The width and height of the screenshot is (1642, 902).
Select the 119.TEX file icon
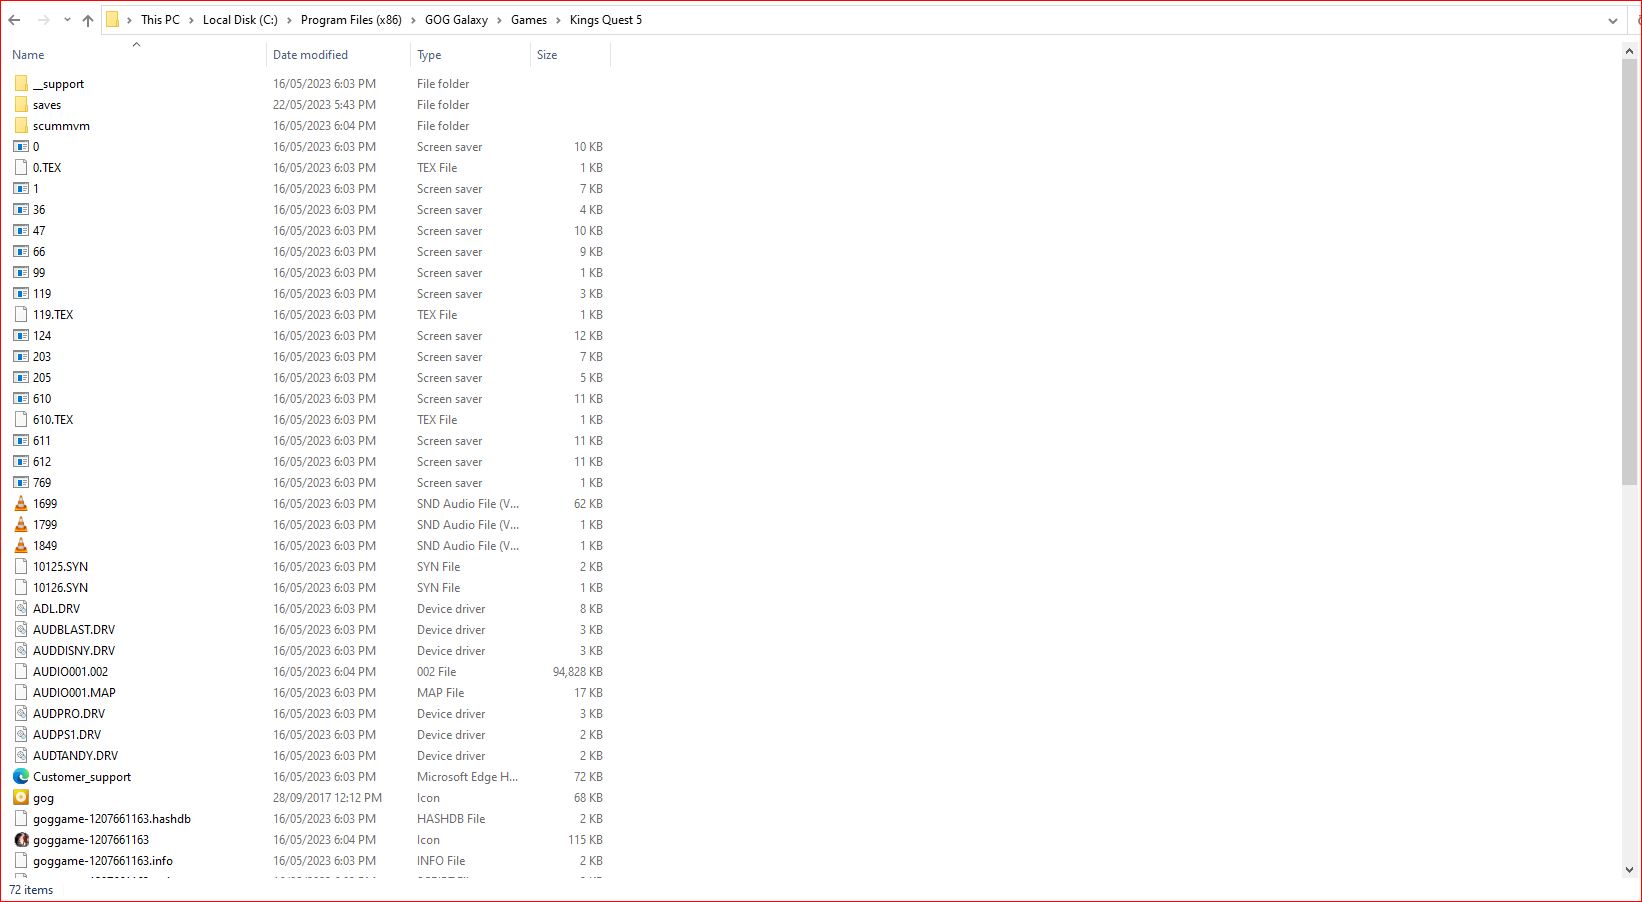[x=21, y=315]
